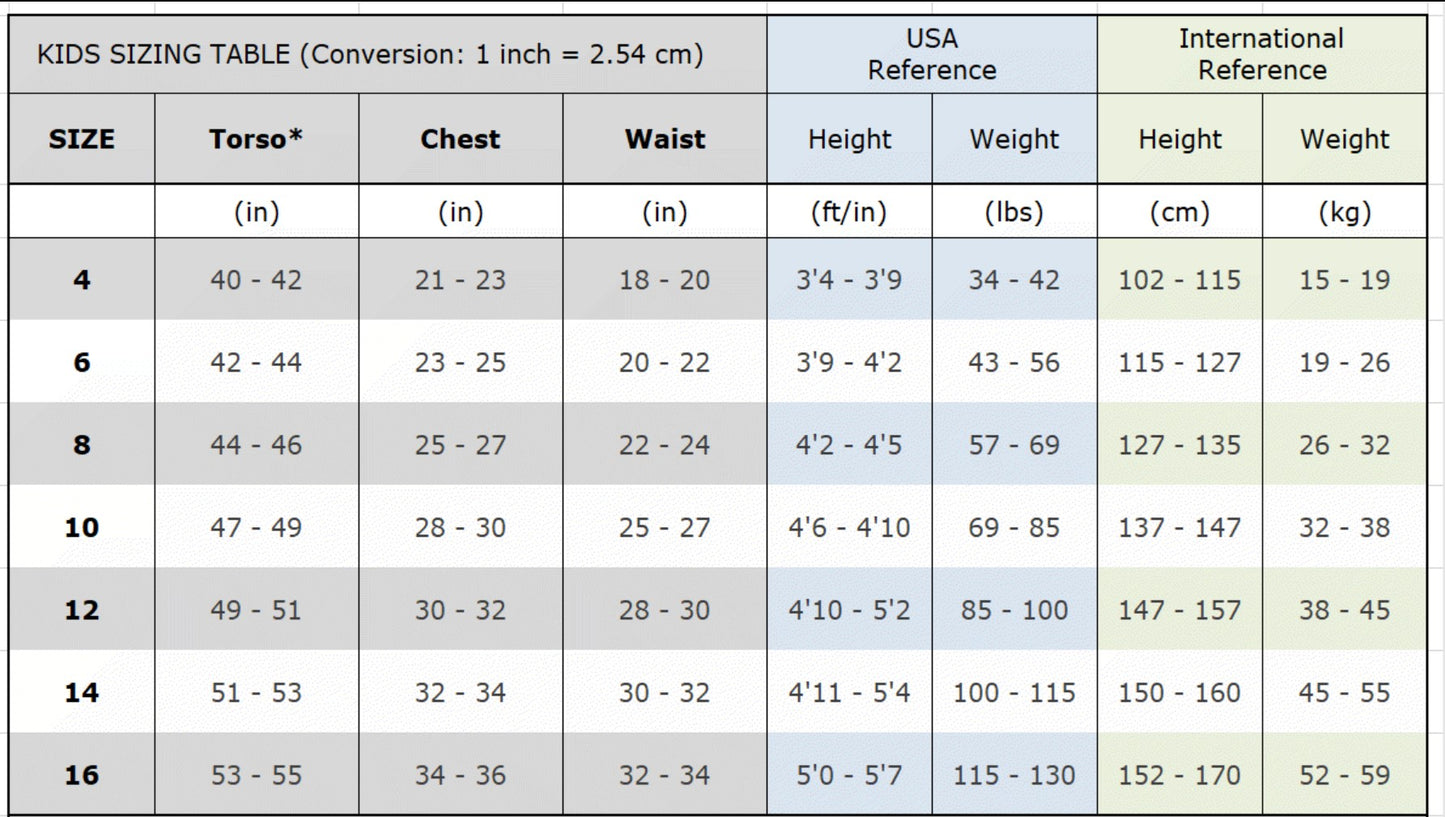Viewport: 1445px width, 817px height.
Task: Click chest cell showing 21 - 23
Action: 460,280
